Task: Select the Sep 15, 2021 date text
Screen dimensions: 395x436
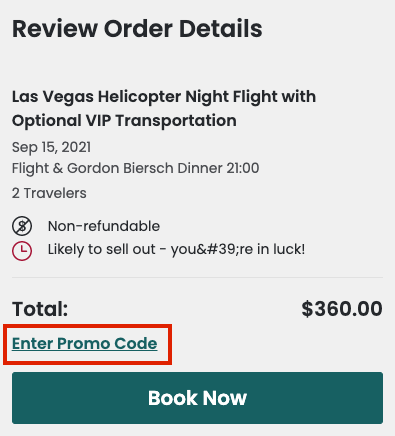Action: click(51, 147)
